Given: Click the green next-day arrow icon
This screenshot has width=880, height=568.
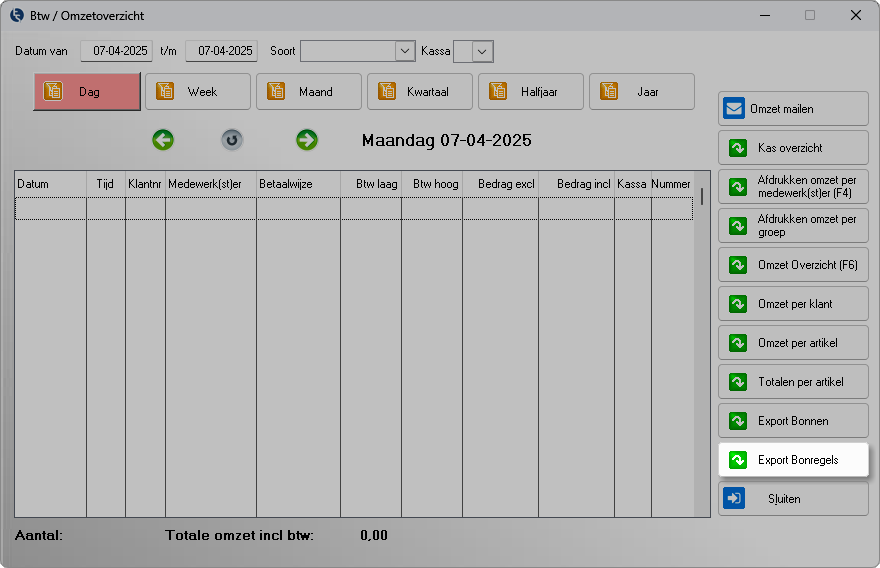Looking at the screenshot, I should [x=307, y=140].
